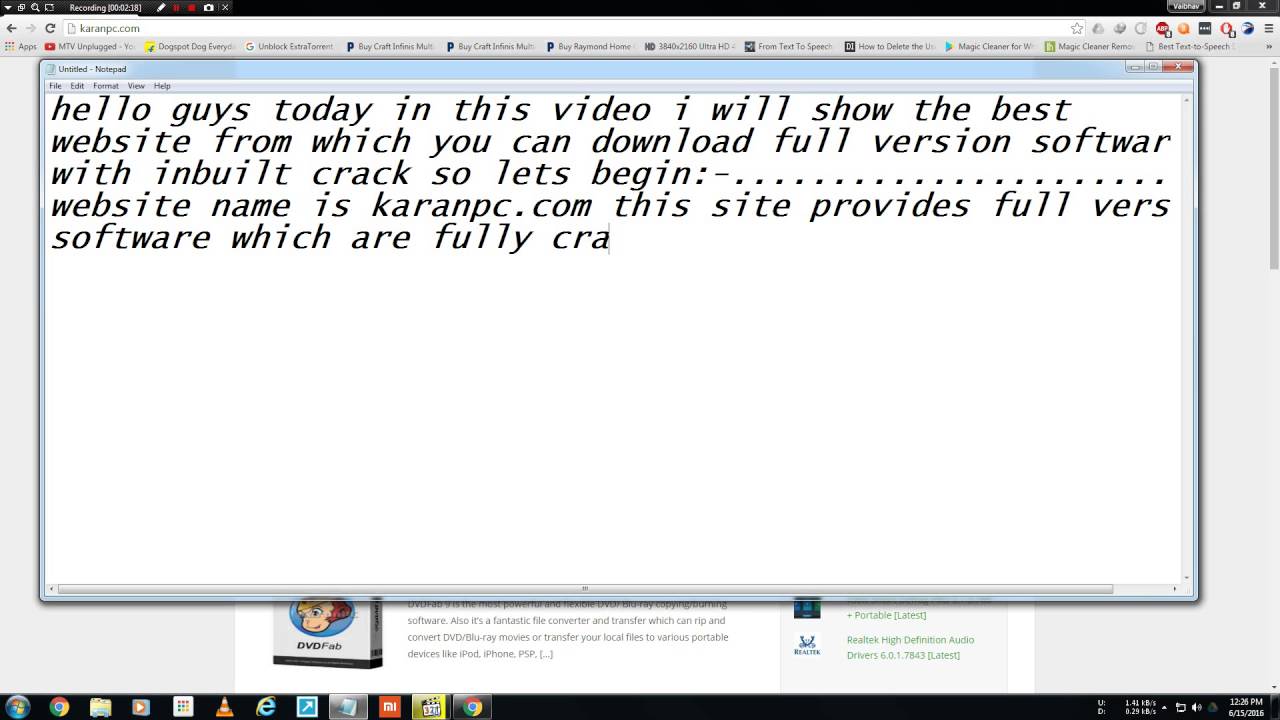Click Chrome's back navigation arrow
Image resolution: width=1280 pixels, height=720 pixels.
pos(11,28)
